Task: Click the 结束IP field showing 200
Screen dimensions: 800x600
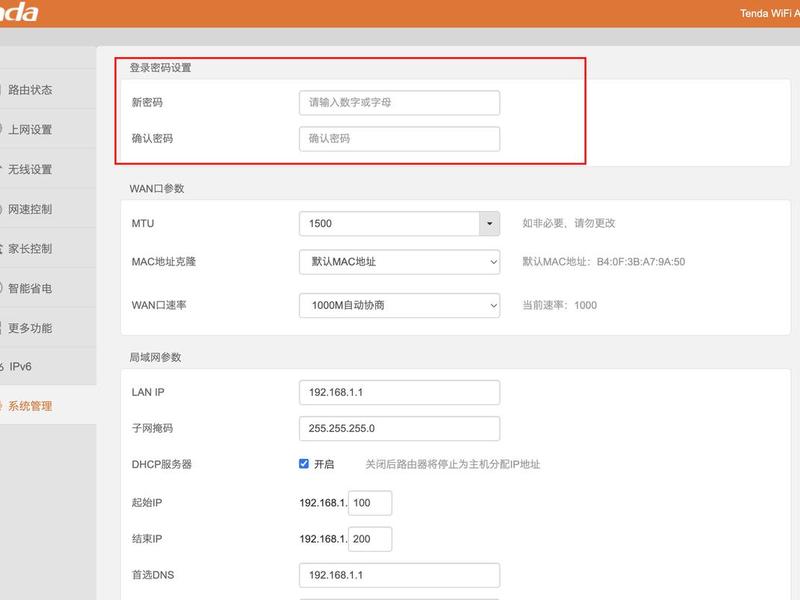Action: click(370, 539)
